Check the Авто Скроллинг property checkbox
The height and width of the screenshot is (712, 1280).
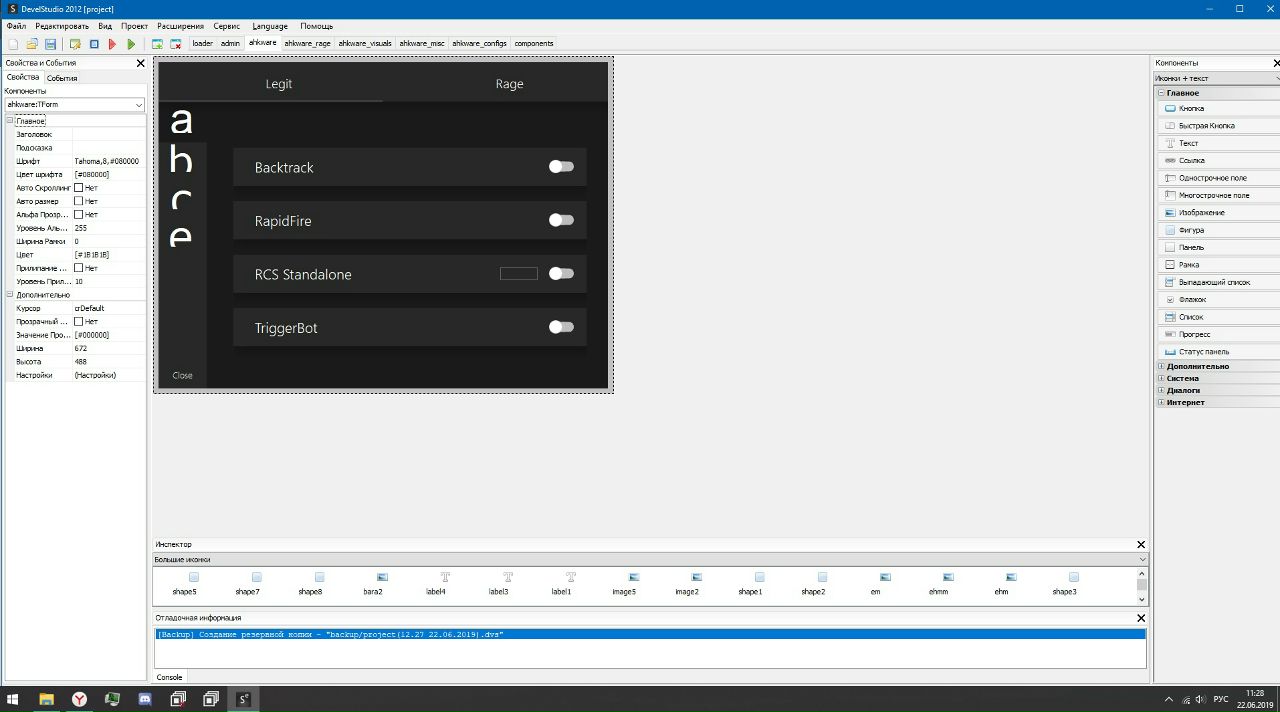coord(79,188)
